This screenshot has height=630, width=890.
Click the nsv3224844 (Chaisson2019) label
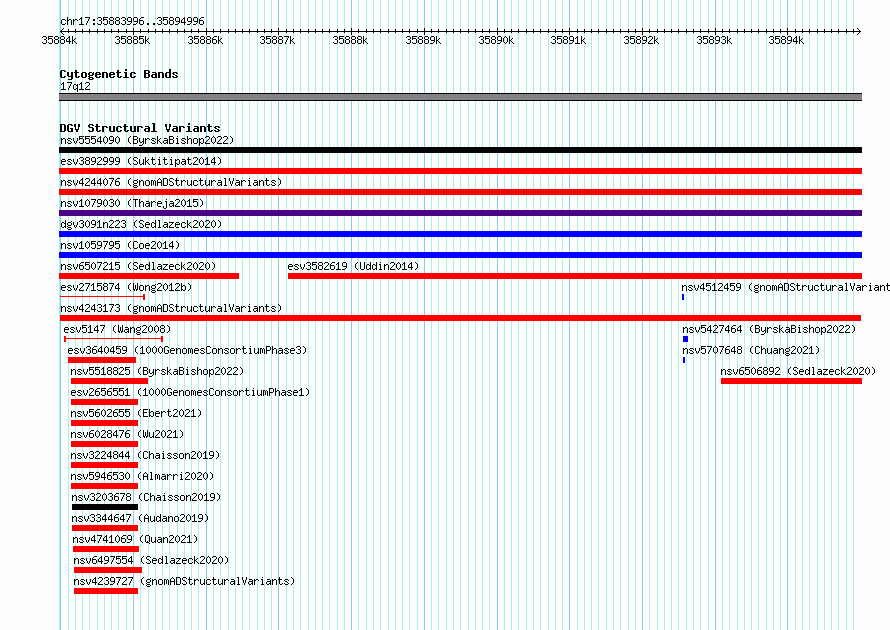[145, 455]
